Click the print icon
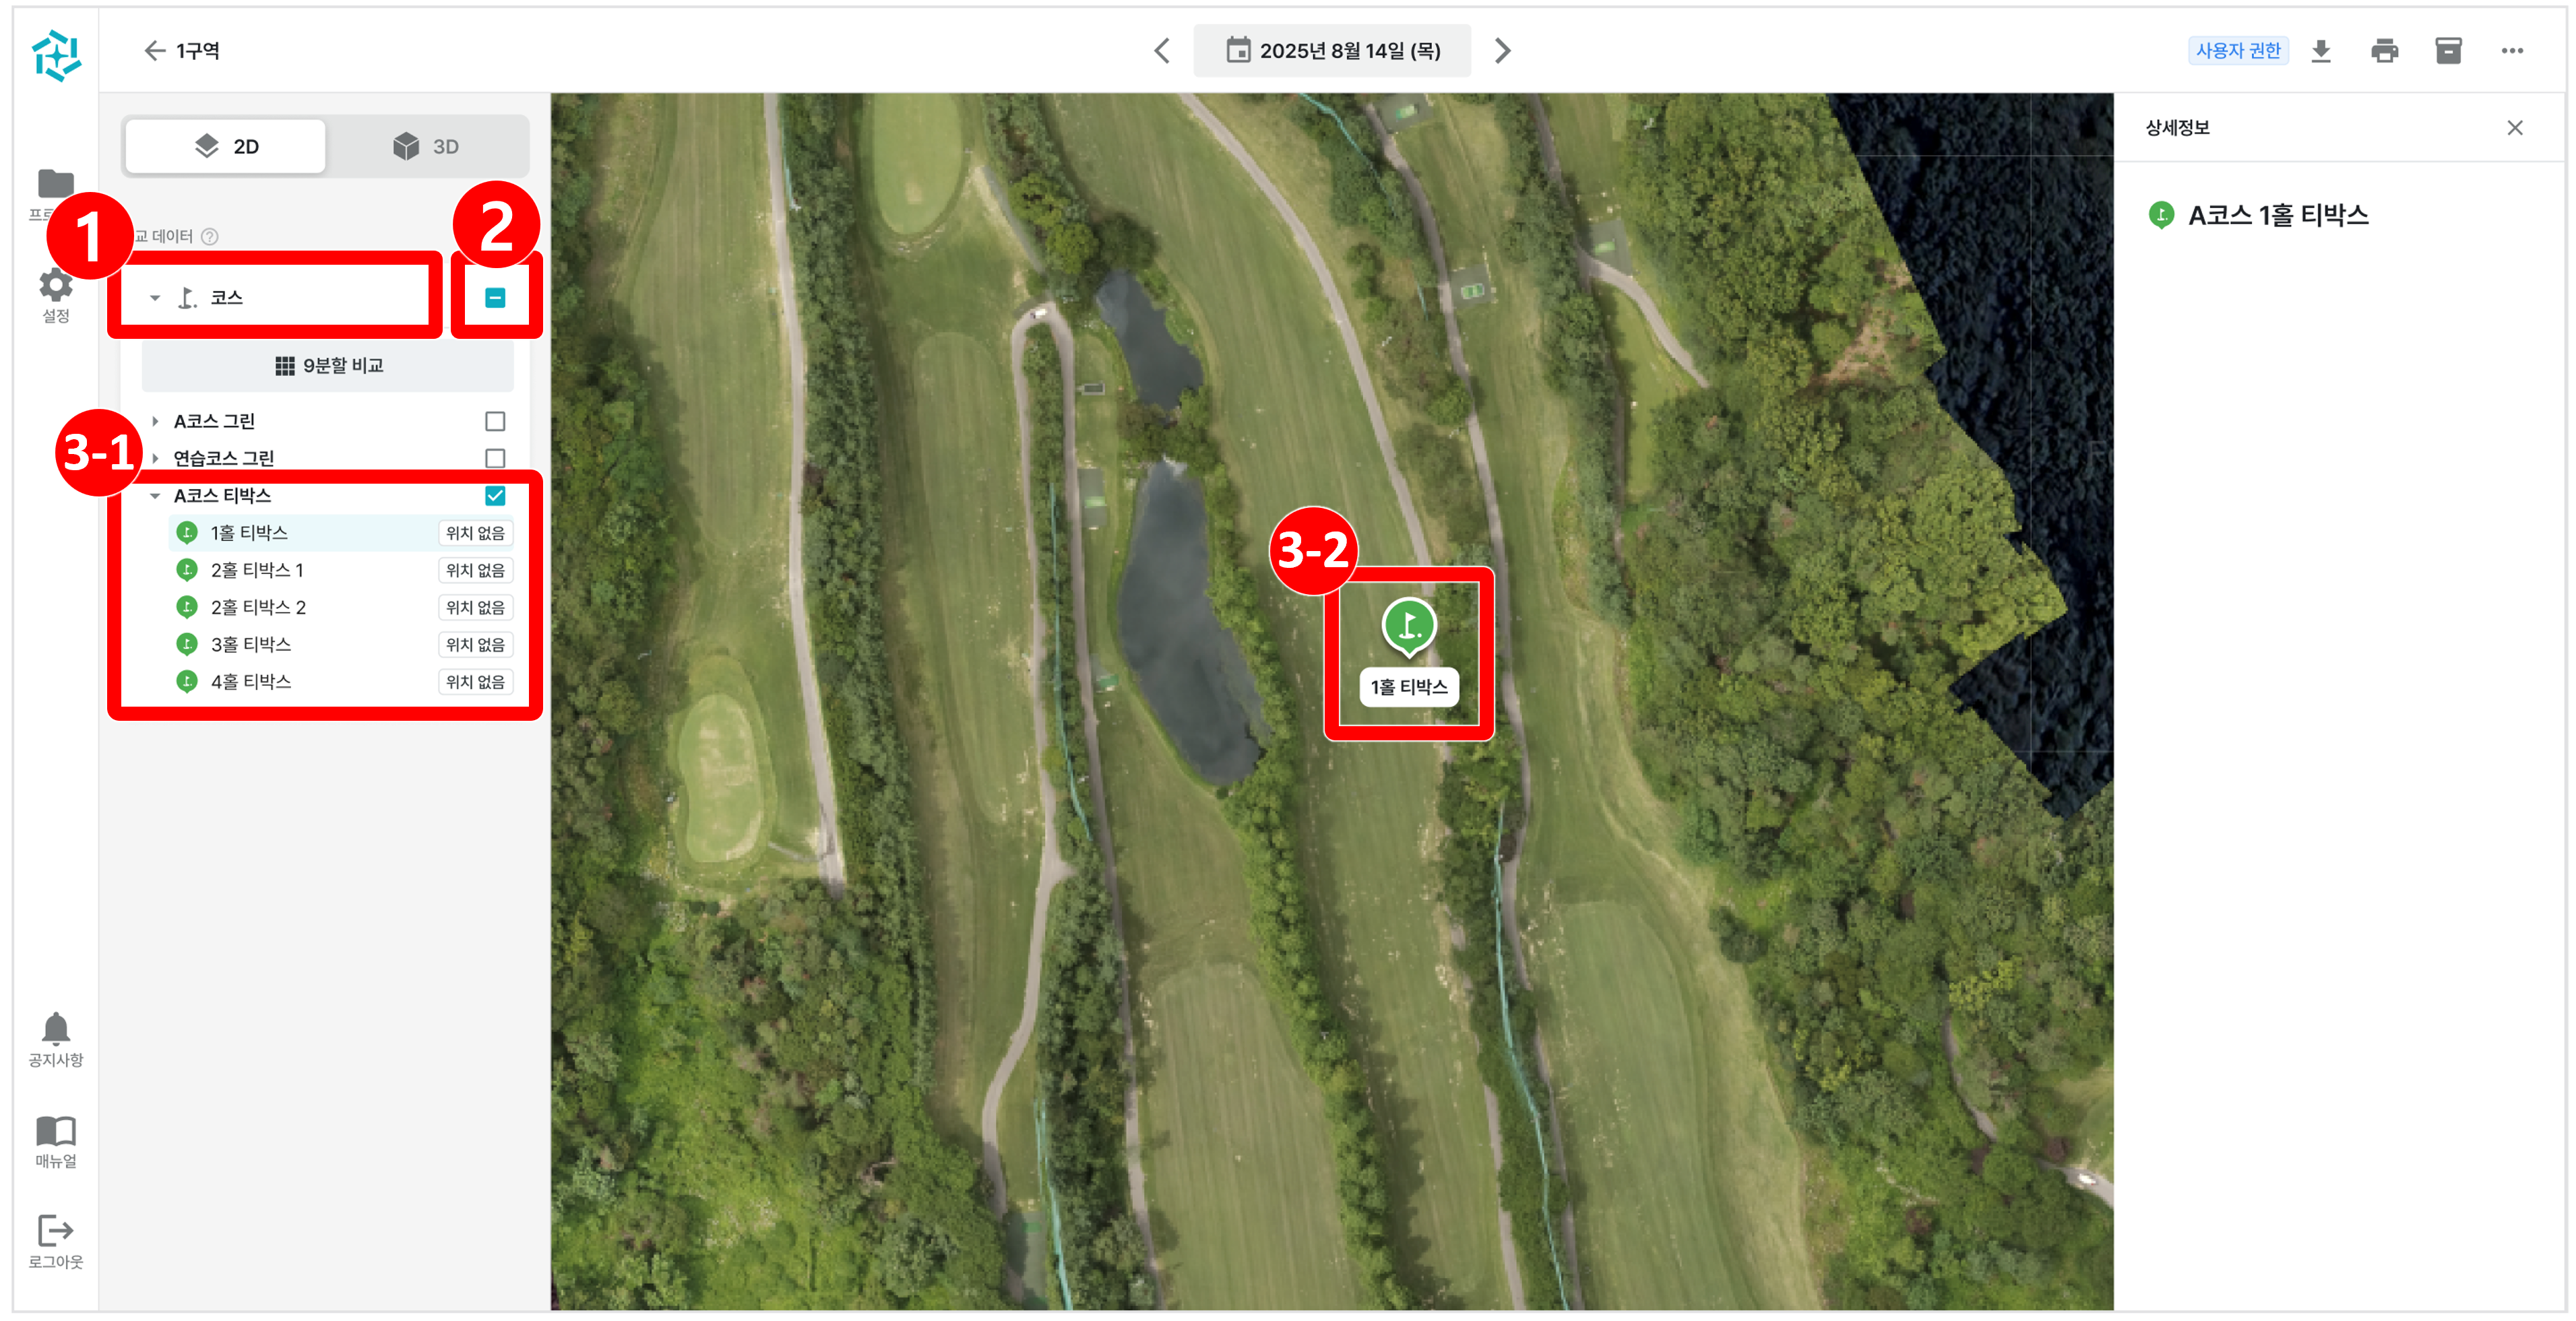 [2384, 51]
